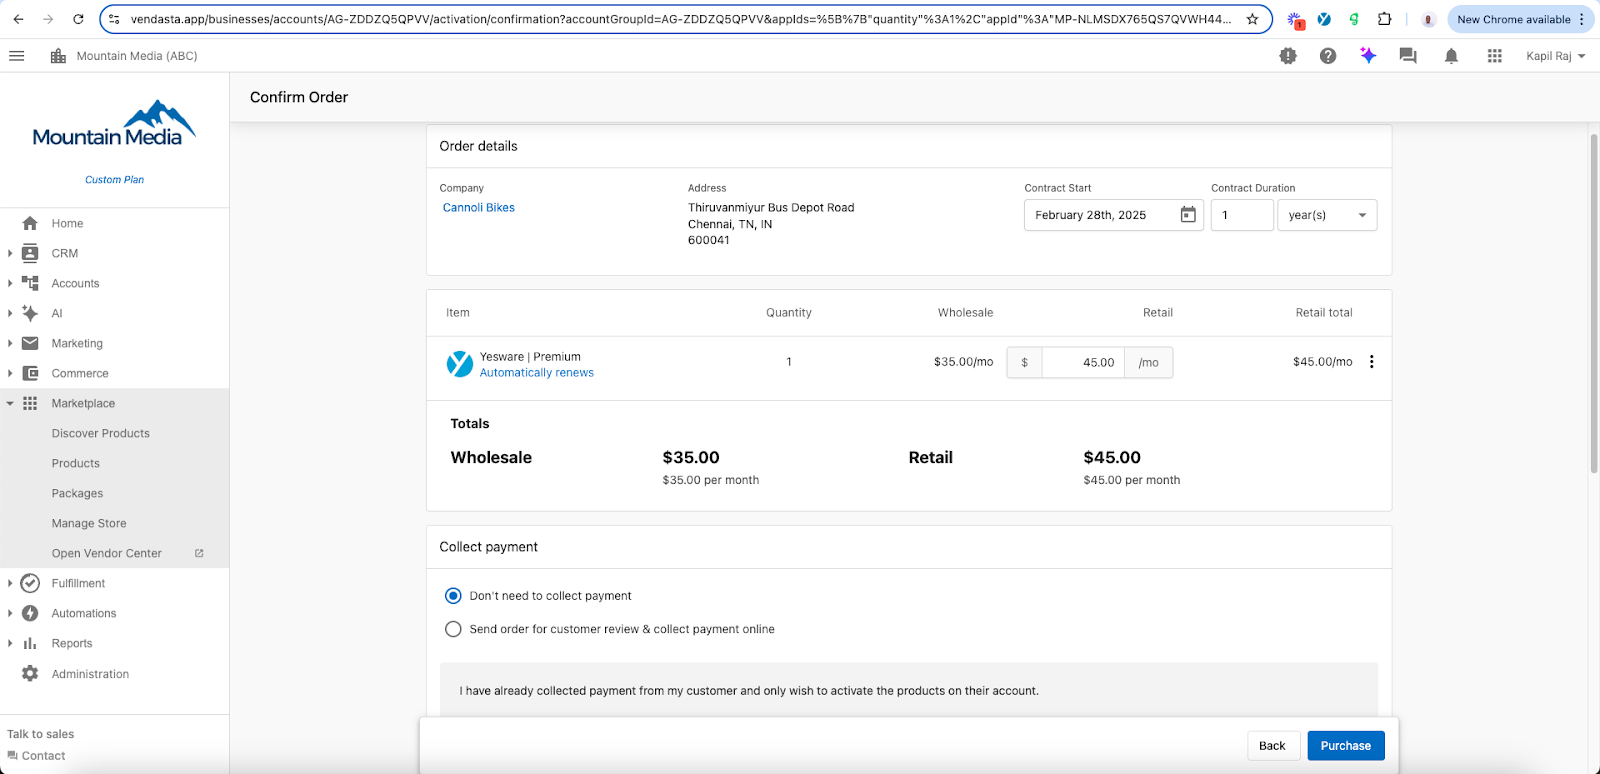1600x774 pixels.
Task: Open the Chrome extensions puzzle icon
Action: click(x=1384, y=19)
